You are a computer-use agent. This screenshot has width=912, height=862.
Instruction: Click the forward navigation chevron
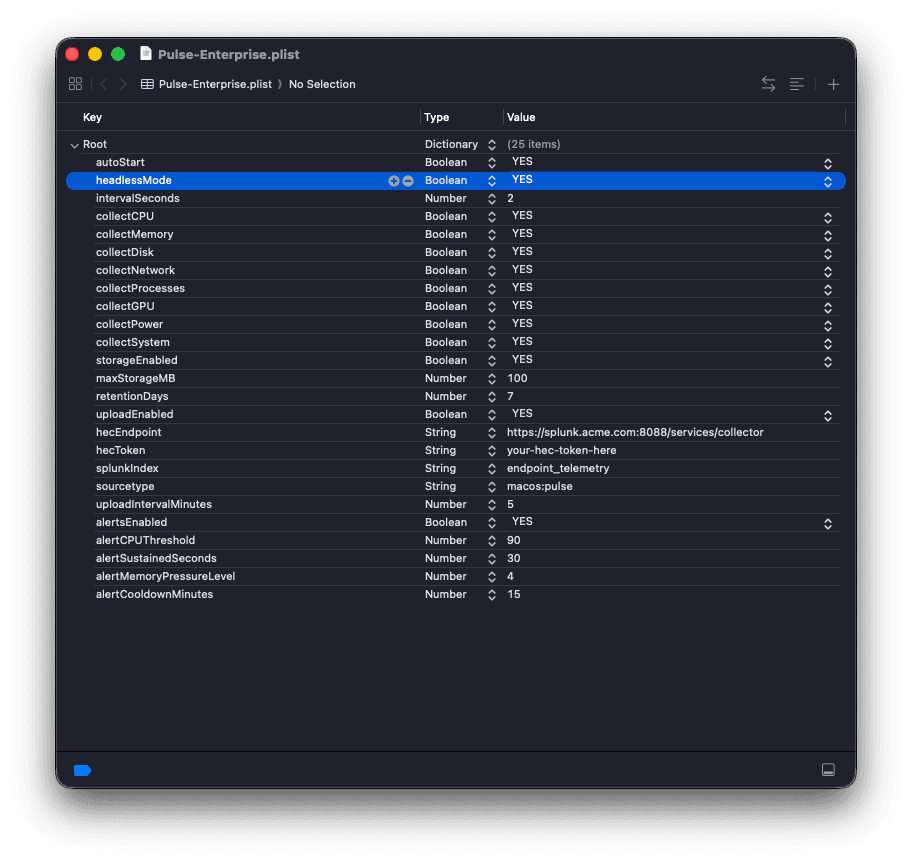click(x=121, y=84)
